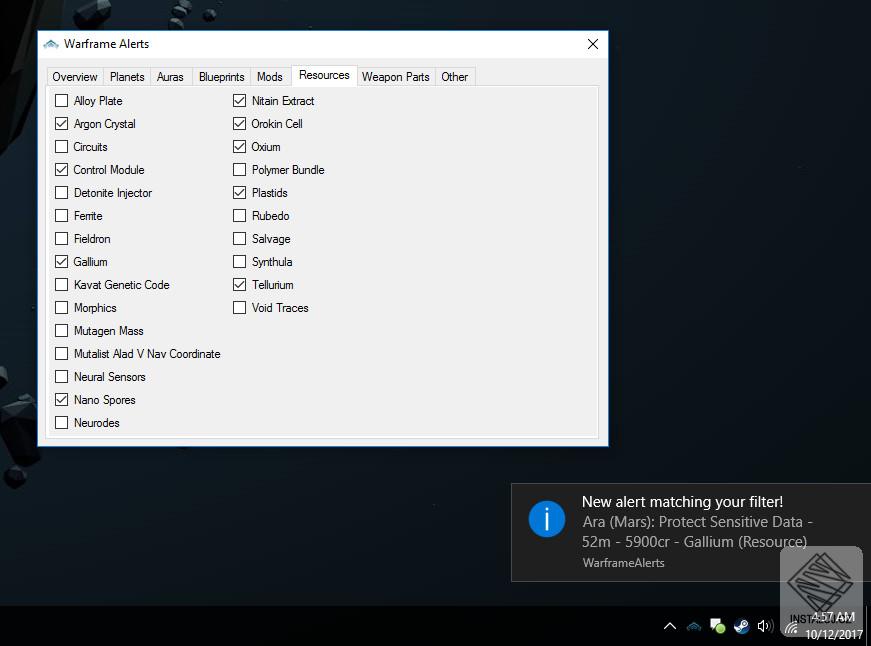Tick the Neurodes checkbox

point(62,423)
